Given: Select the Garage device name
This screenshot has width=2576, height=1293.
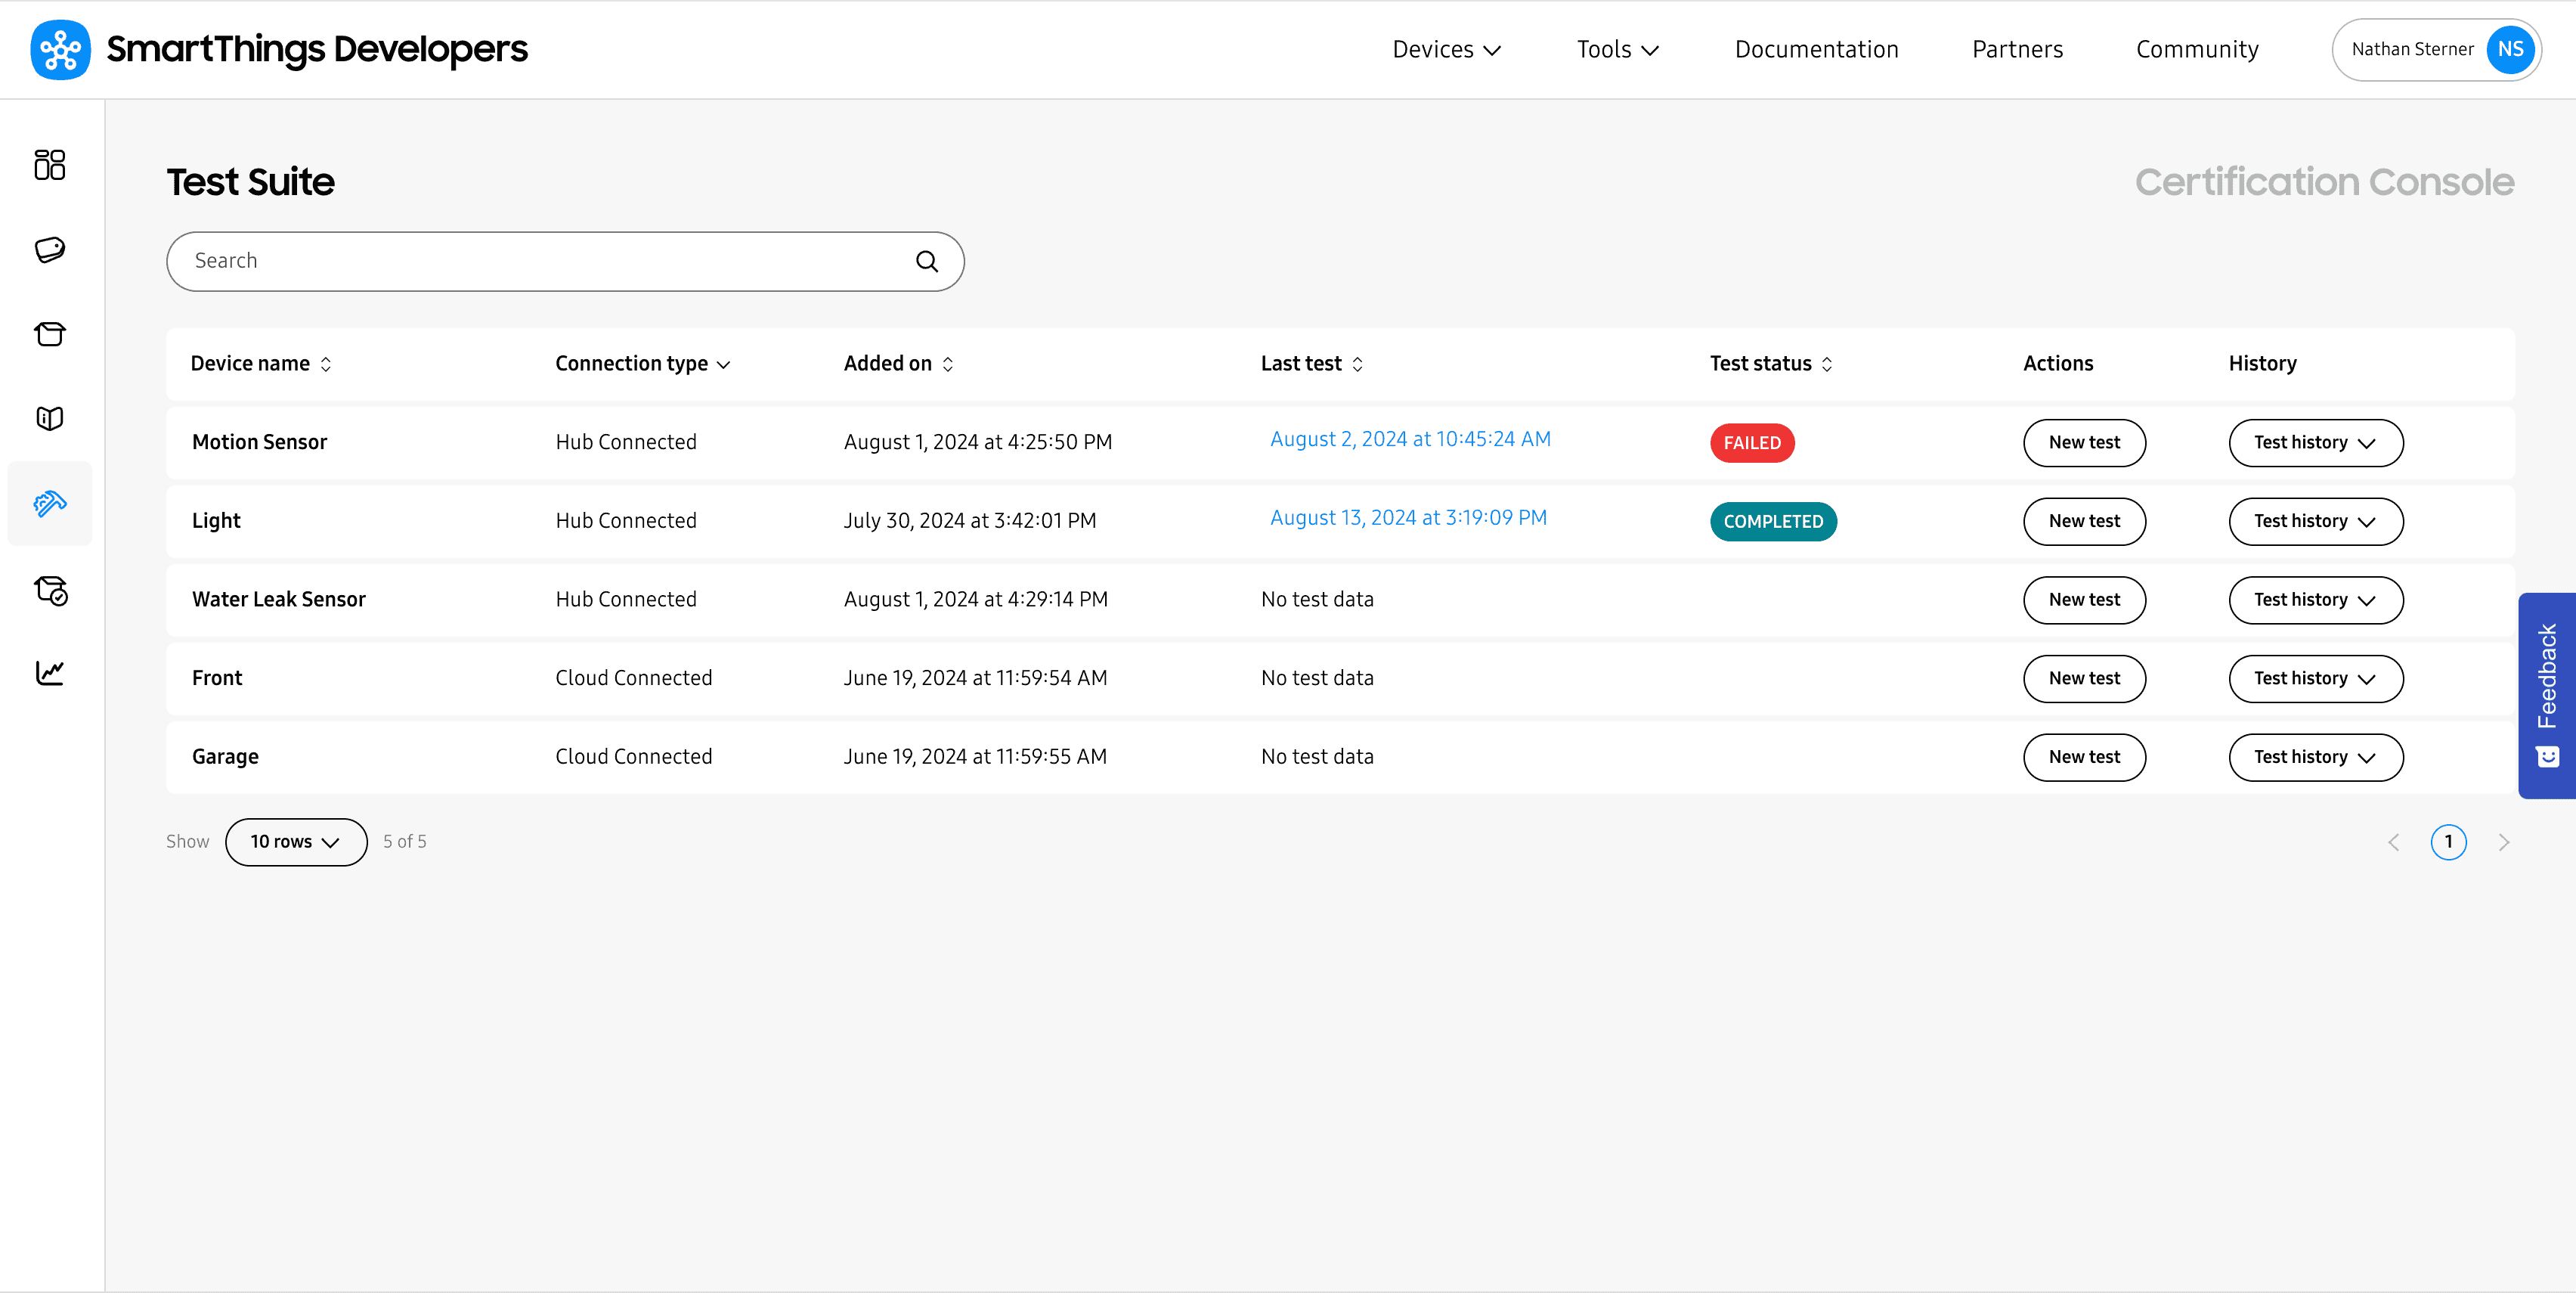Looking at the screenshot, I should click(225, 757).
